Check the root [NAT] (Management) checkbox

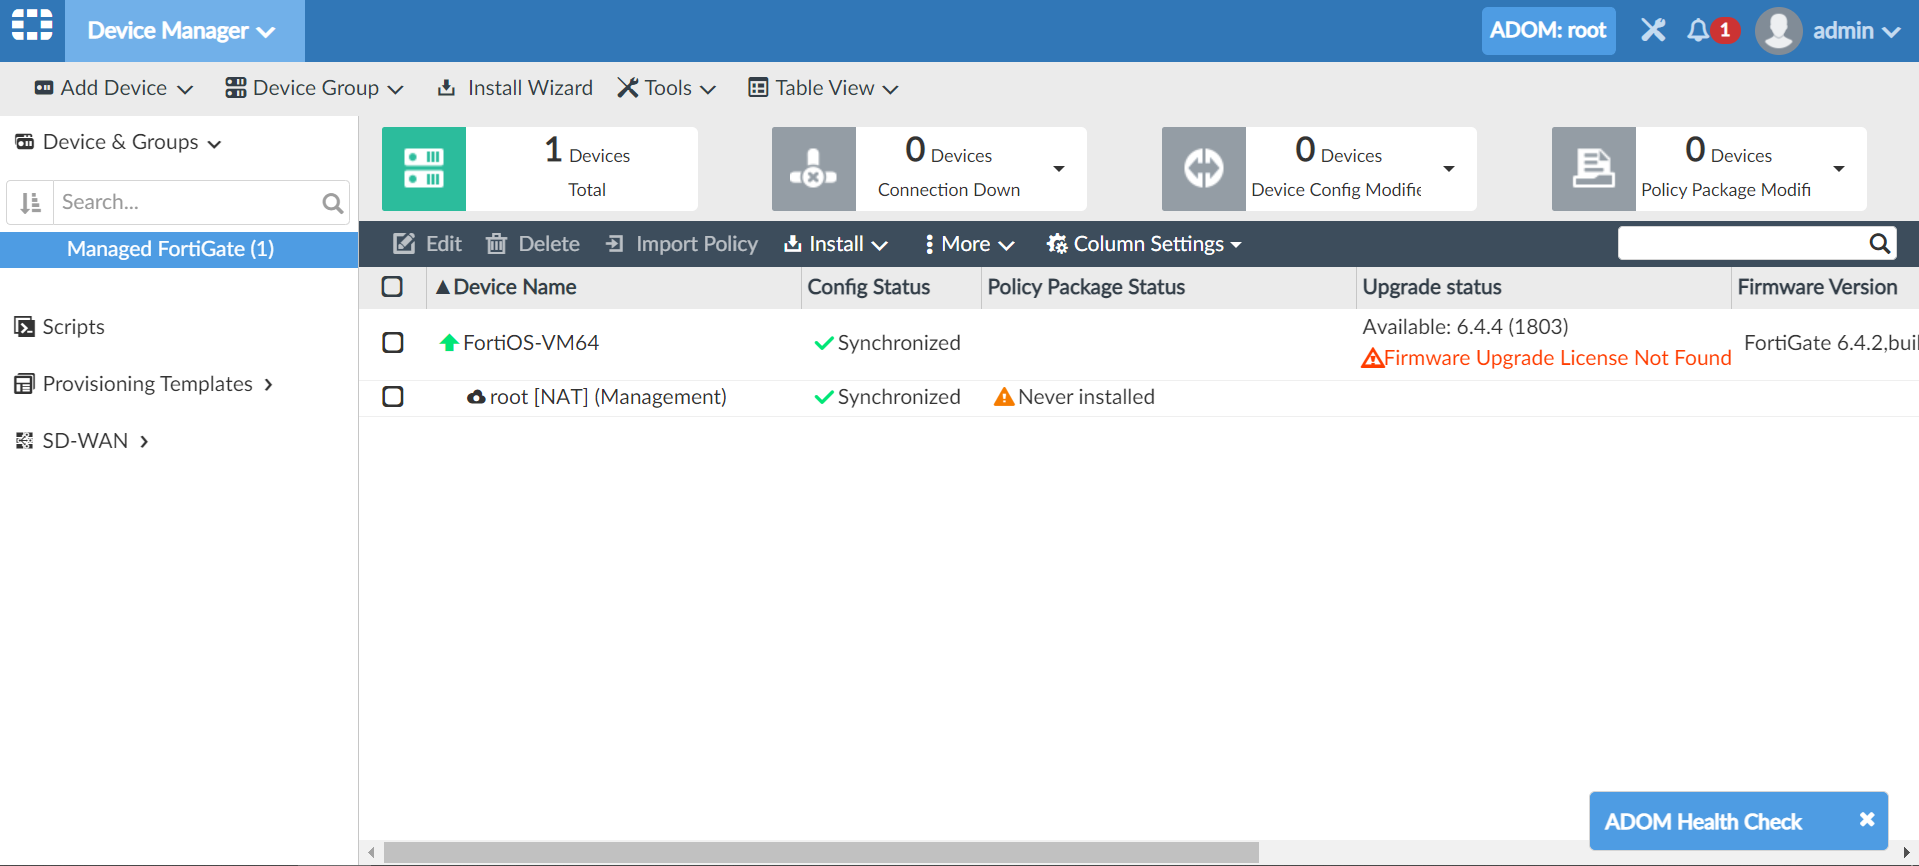[393, 397]
